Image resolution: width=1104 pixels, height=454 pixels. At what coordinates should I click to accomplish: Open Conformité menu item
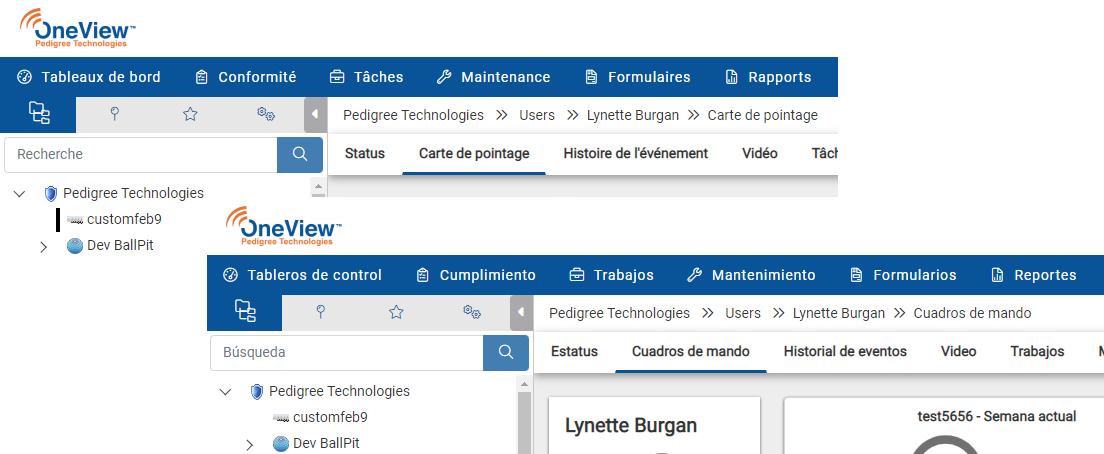245,77
